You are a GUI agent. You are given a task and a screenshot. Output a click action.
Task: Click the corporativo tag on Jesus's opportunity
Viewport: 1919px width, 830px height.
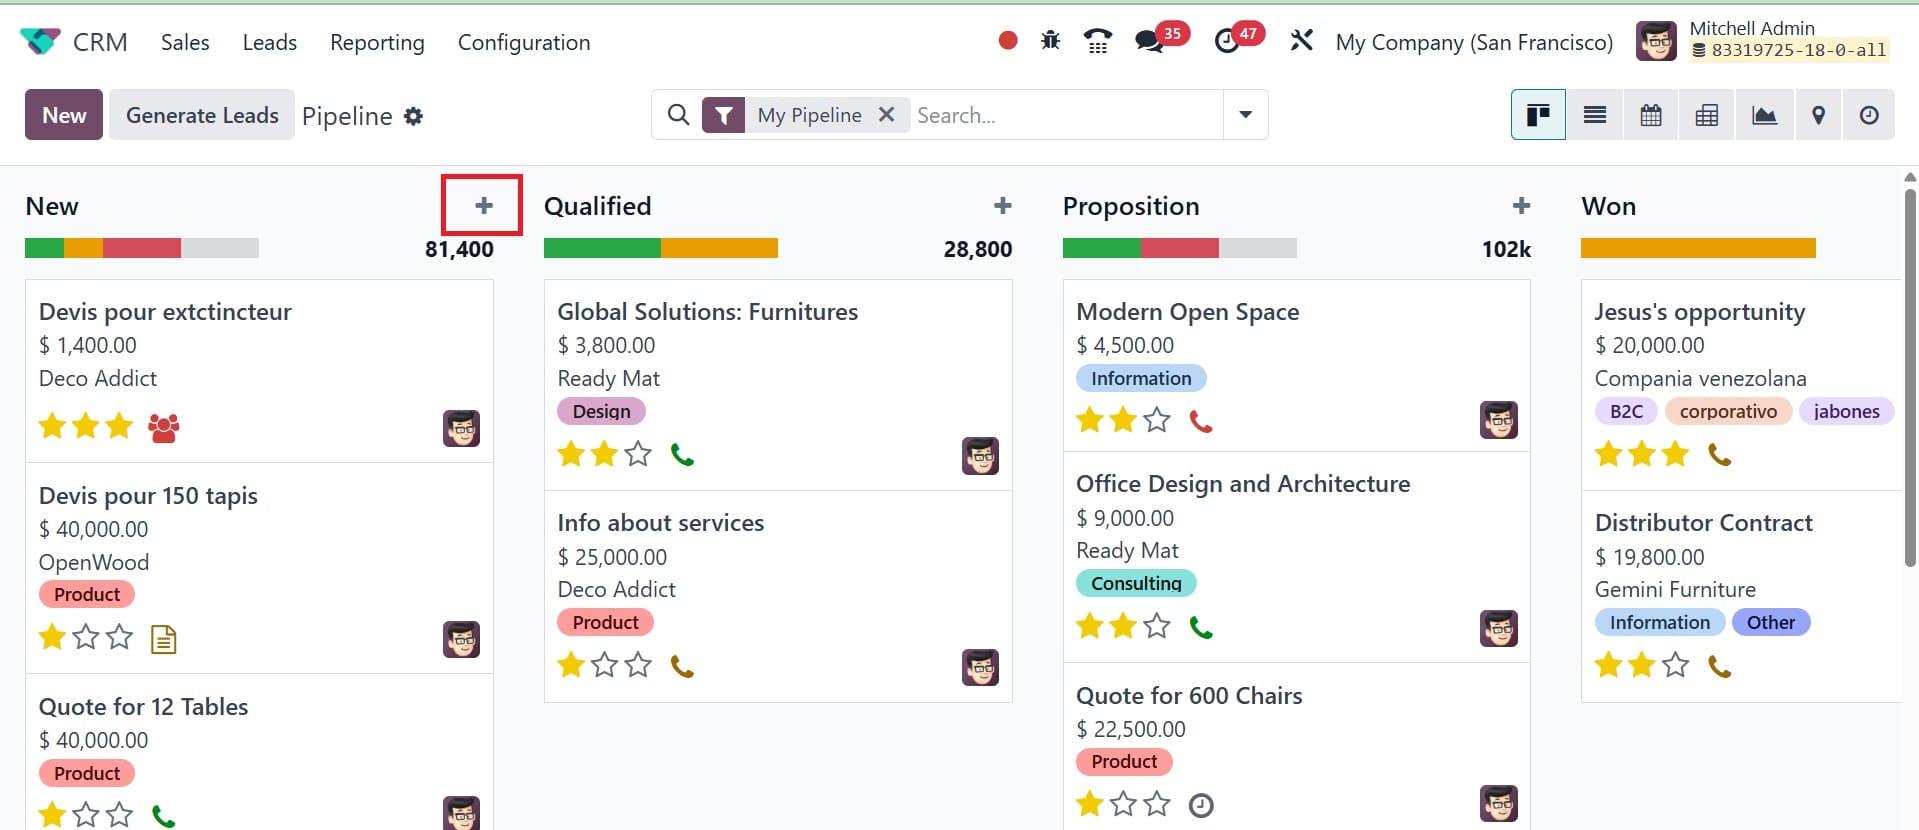point(1728,411)
